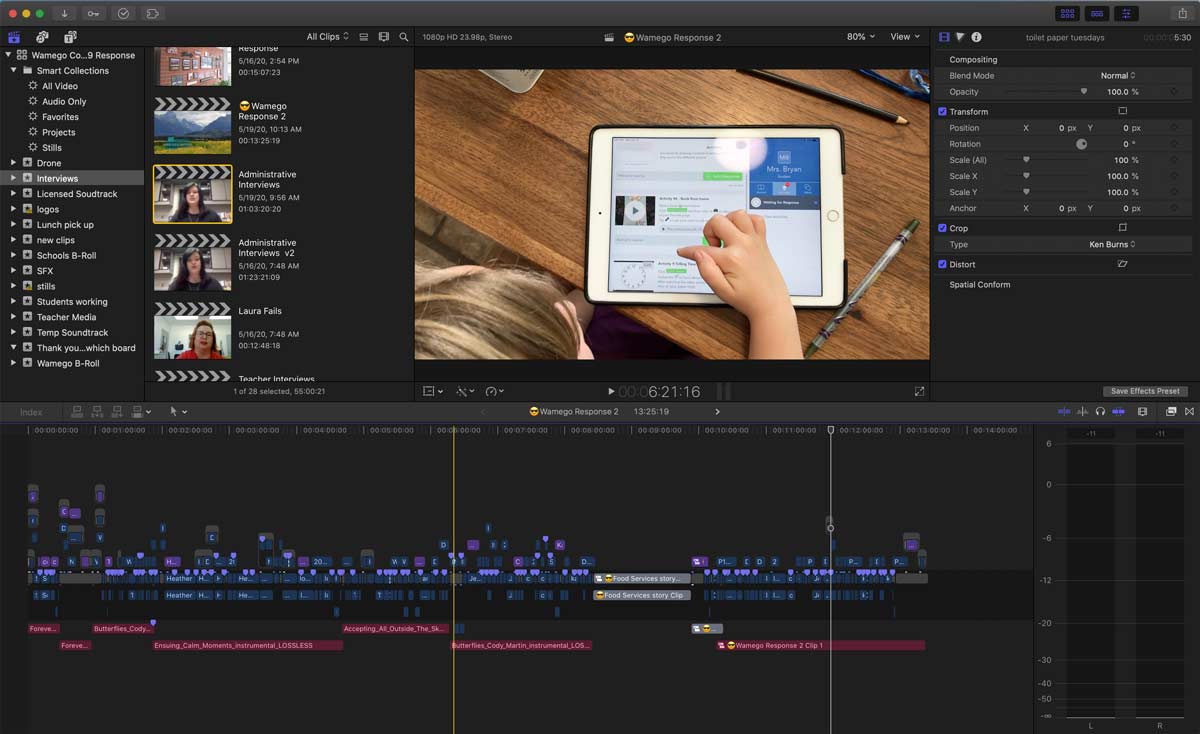Go back in timeline history arrow

(483, 412)
